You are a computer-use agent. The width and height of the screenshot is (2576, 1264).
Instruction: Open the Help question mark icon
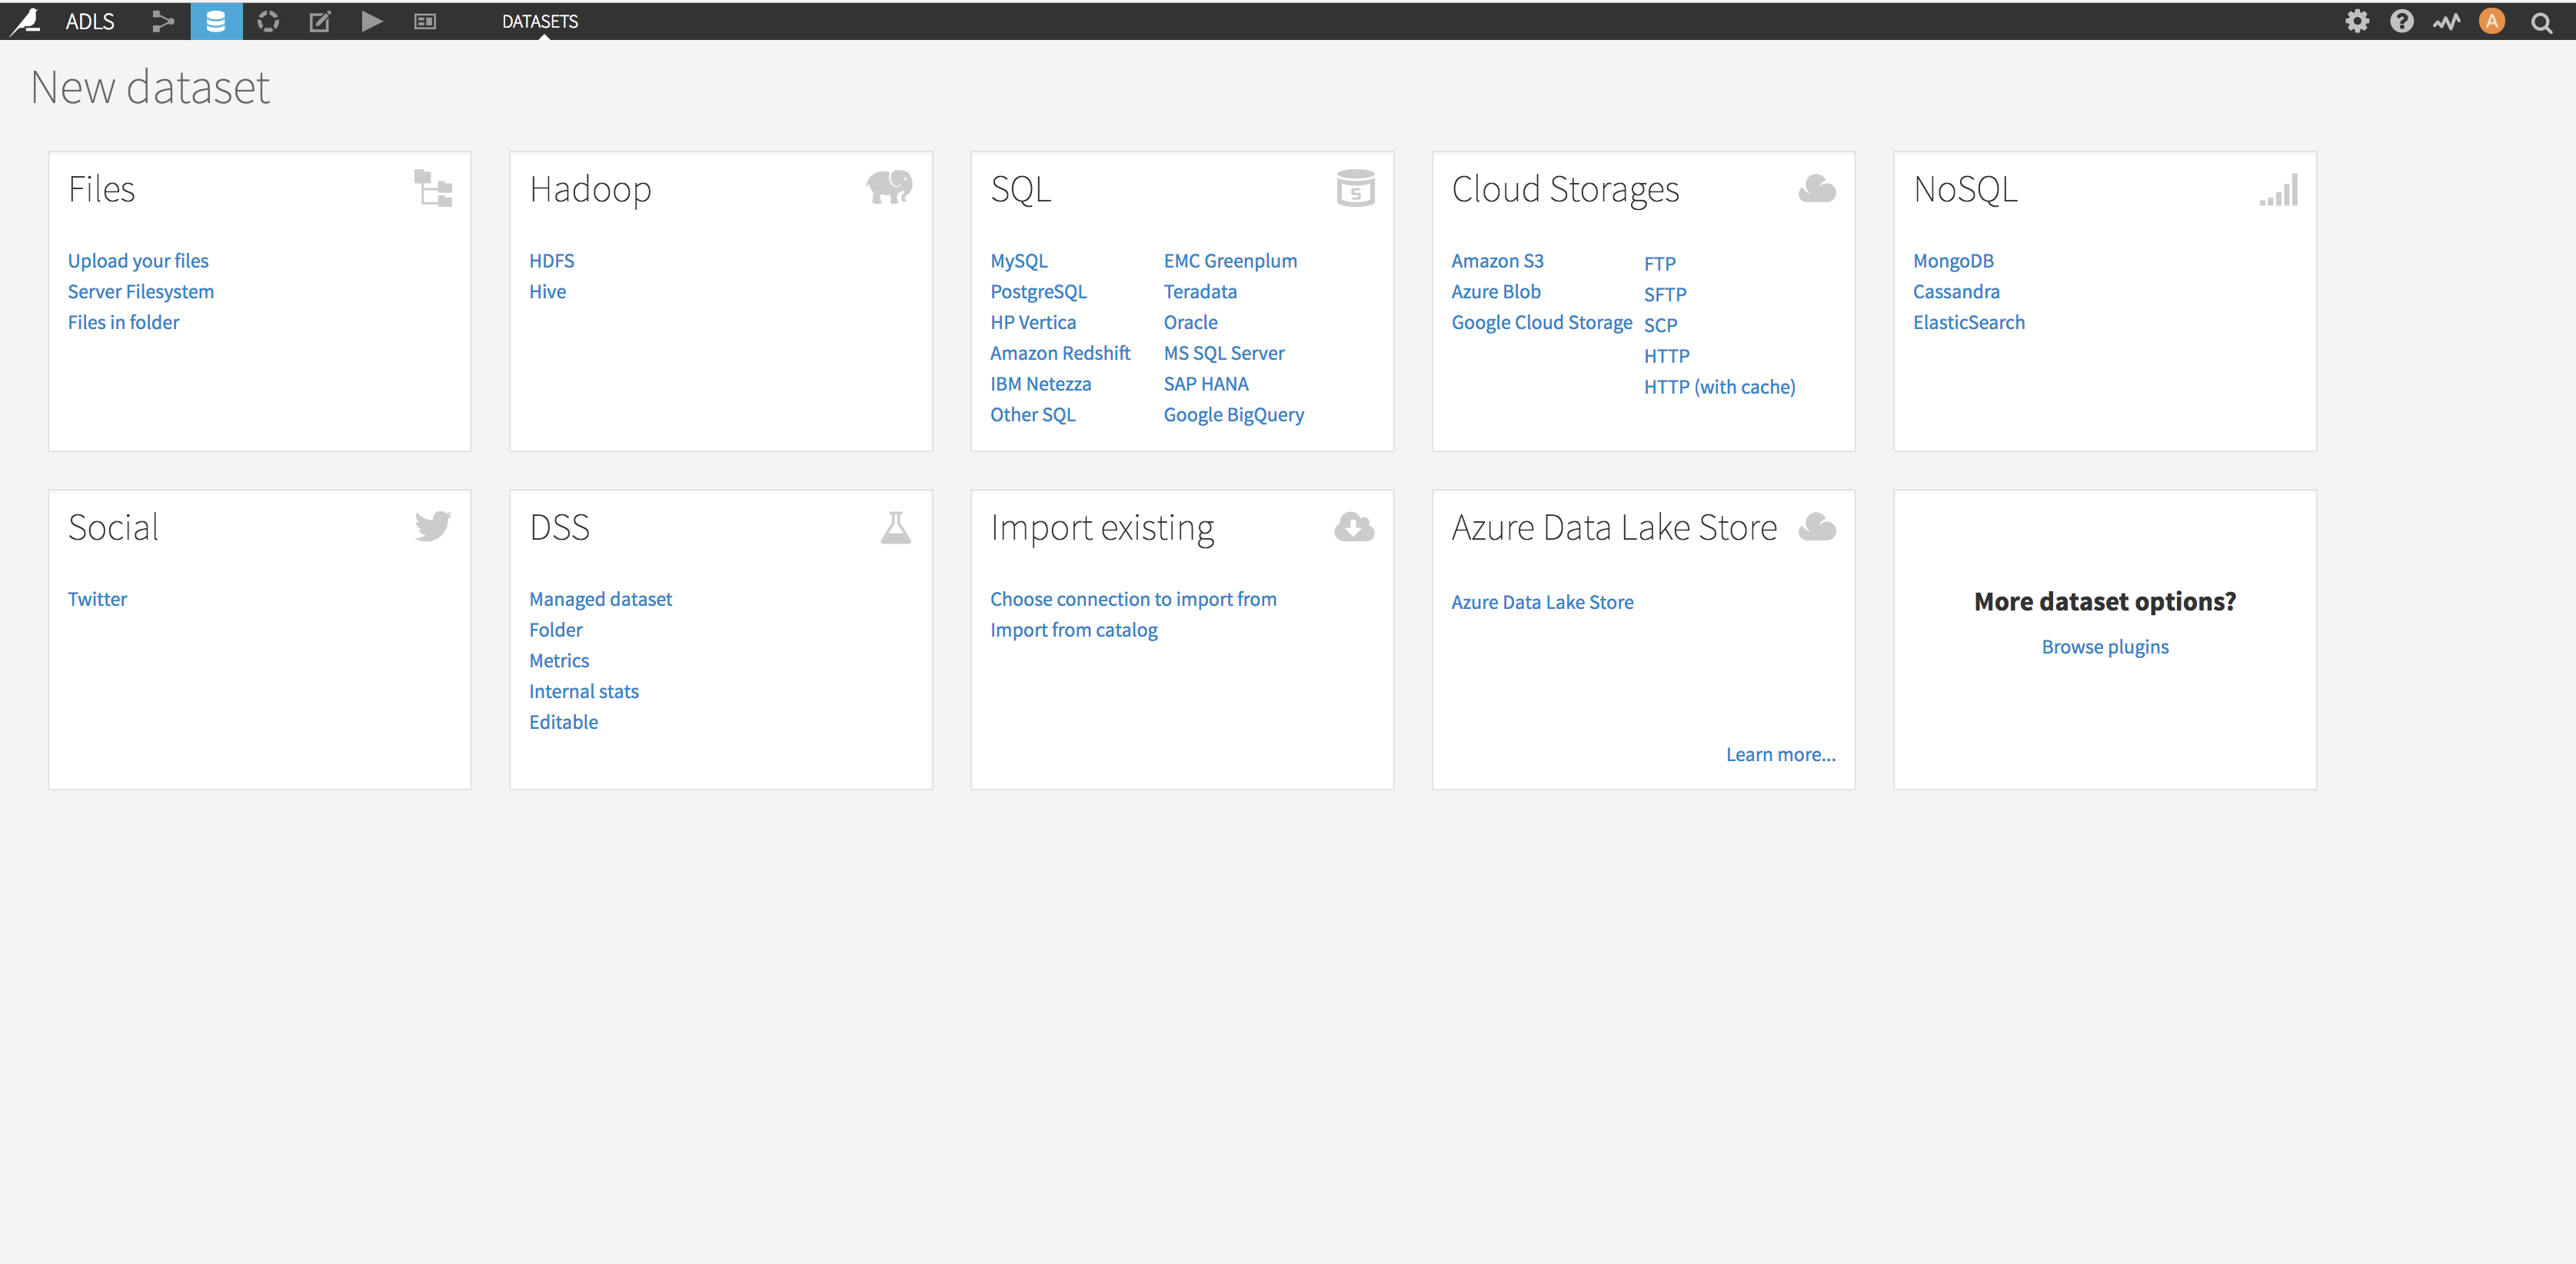coord(2402,21)
